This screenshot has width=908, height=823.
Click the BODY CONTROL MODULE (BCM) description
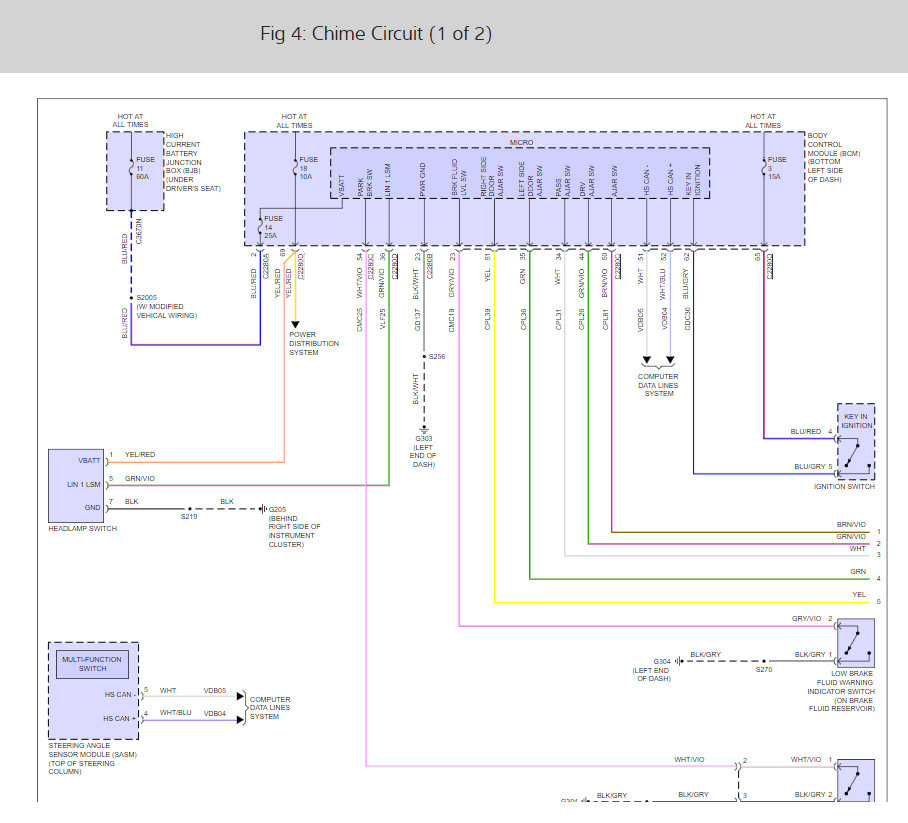pyautogui.click(x=833, y=158)
